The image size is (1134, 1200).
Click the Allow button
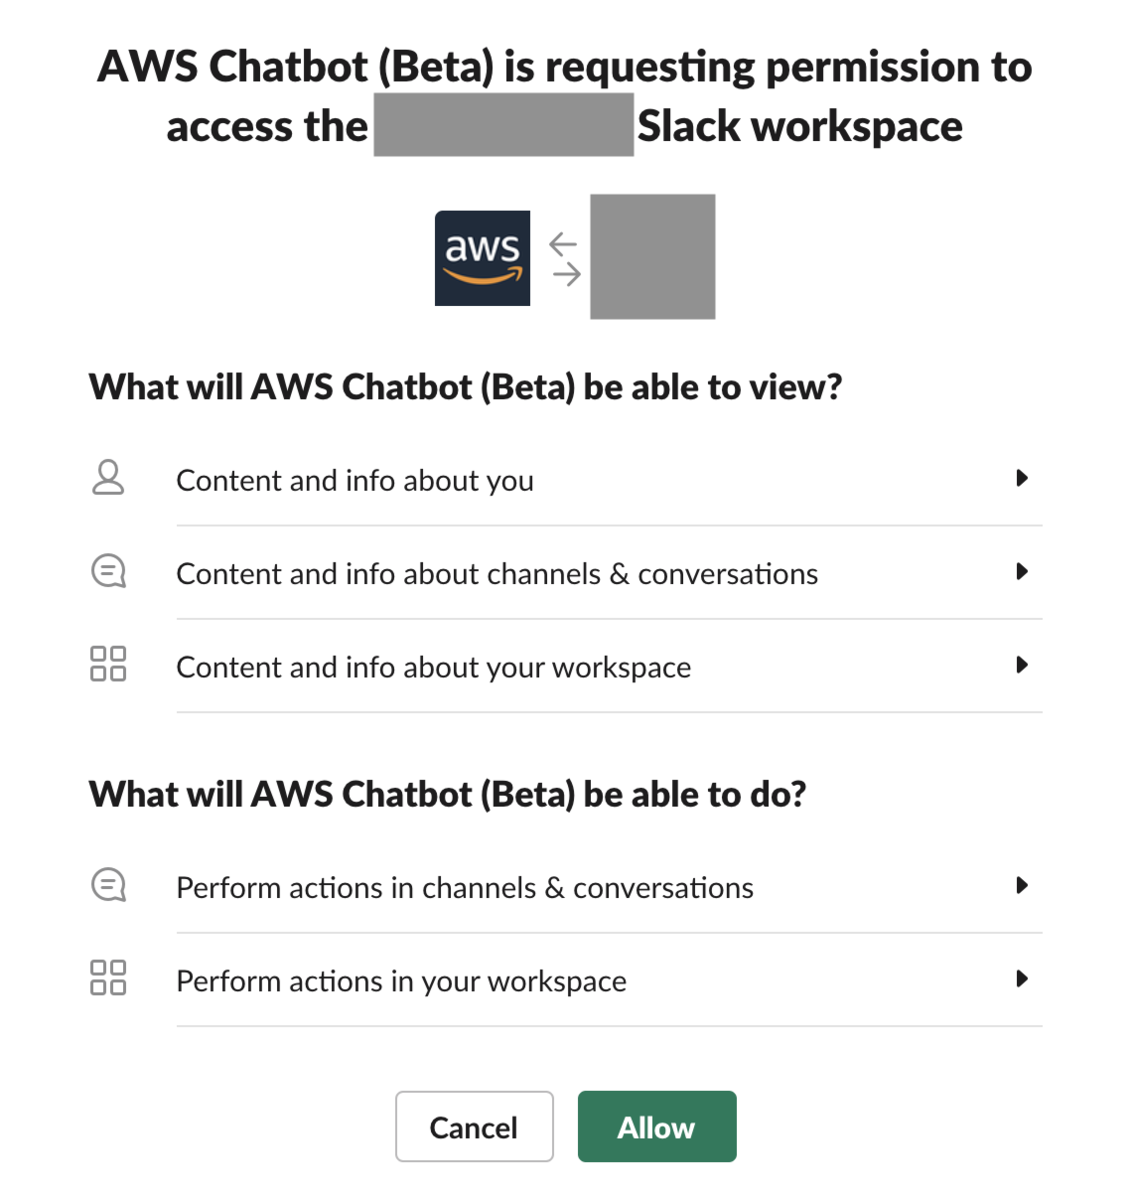(x=656, y=1126)
